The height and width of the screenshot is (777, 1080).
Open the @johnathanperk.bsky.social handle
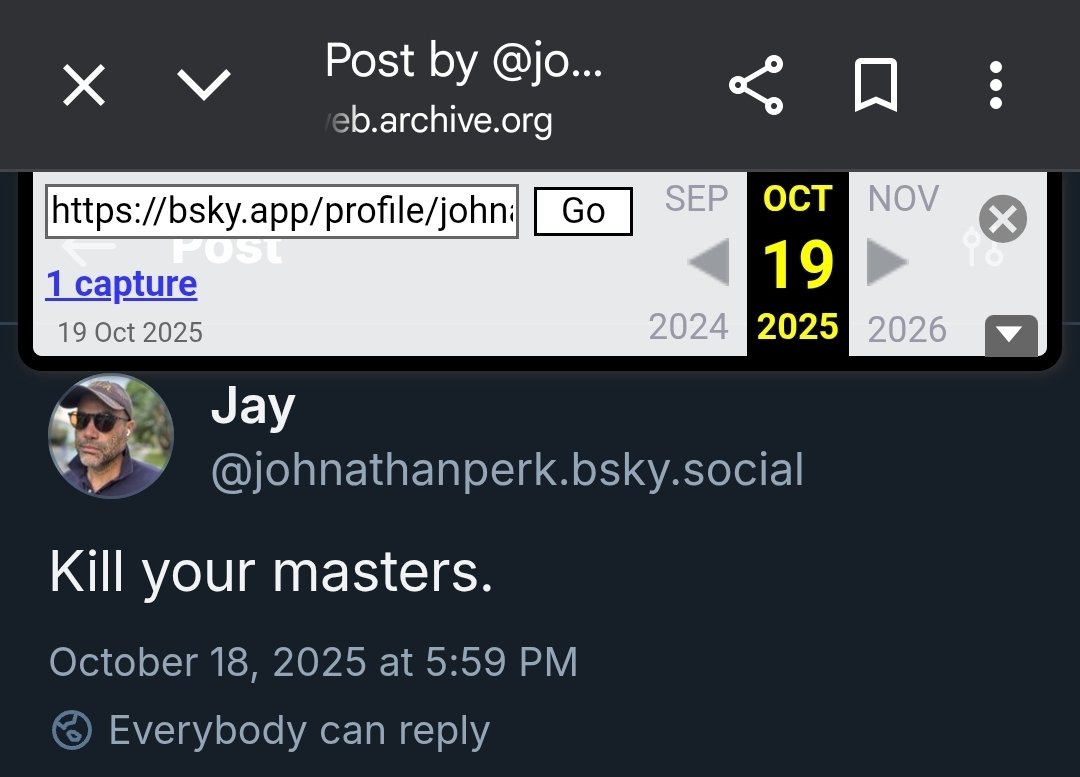(508, 471)
